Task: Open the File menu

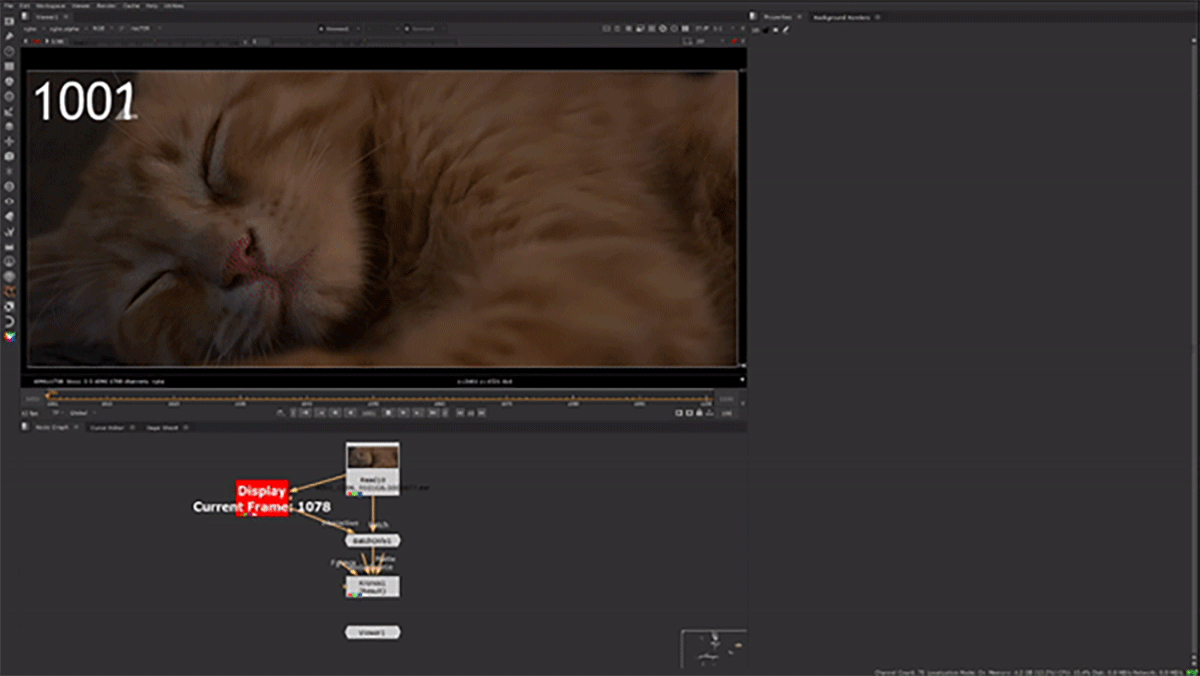Action: 9,5
